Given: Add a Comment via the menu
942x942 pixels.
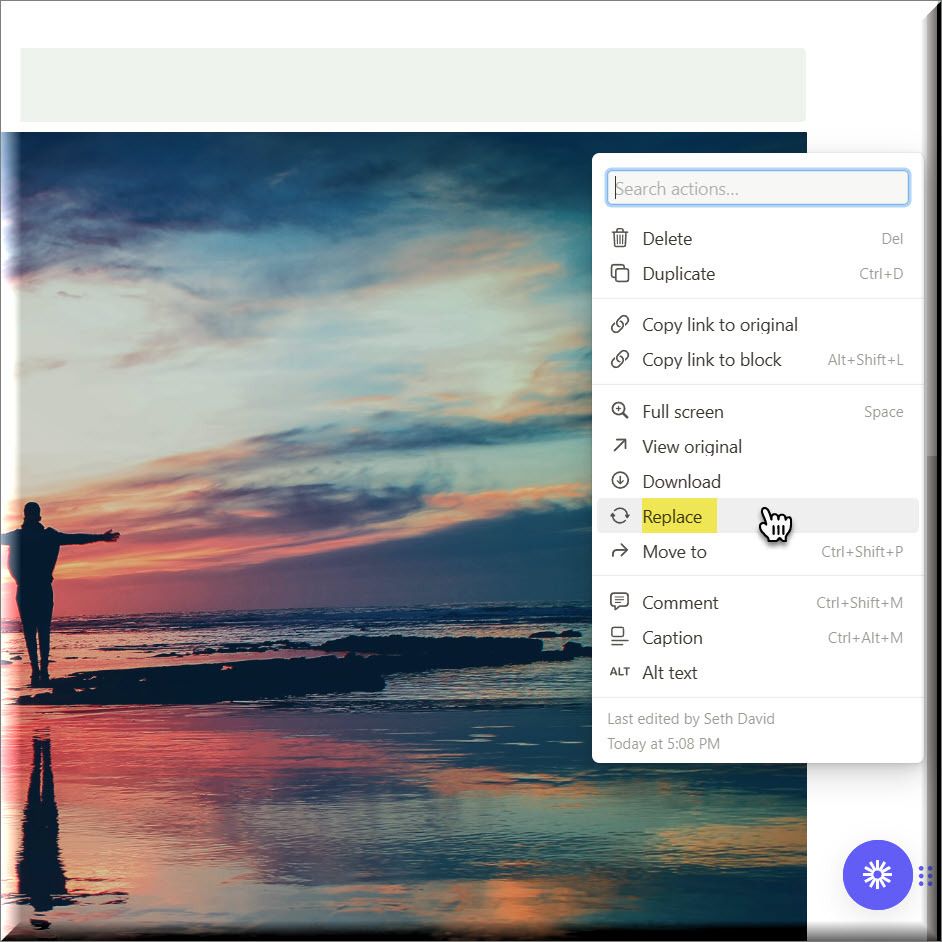Looking at the screenshot, I should point(757,603).
